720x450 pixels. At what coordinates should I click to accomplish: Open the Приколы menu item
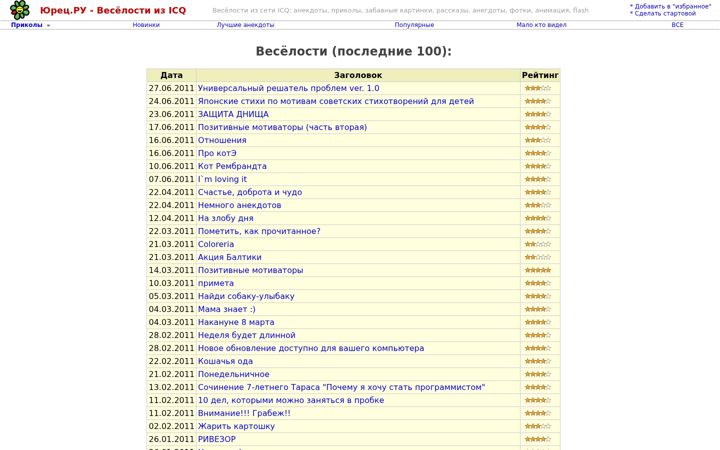[x=27, y=25]
